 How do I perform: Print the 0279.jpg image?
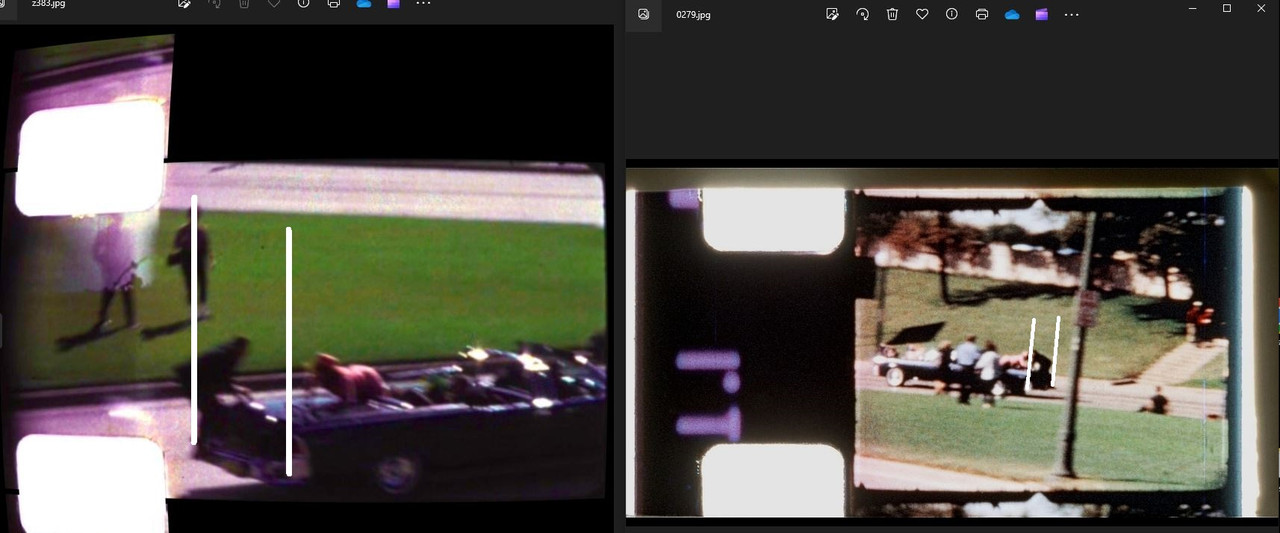[982, 15]
